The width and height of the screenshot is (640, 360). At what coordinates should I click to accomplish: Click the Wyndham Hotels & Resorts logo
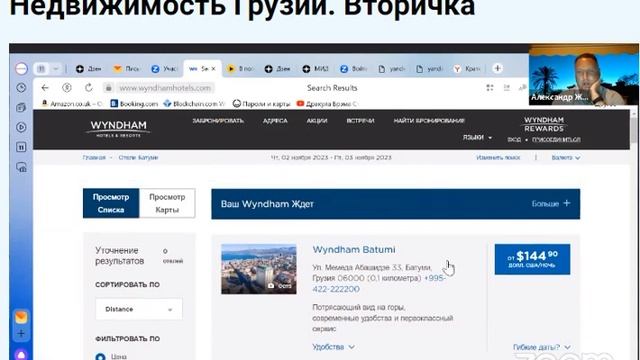click(x=118, y=128)
